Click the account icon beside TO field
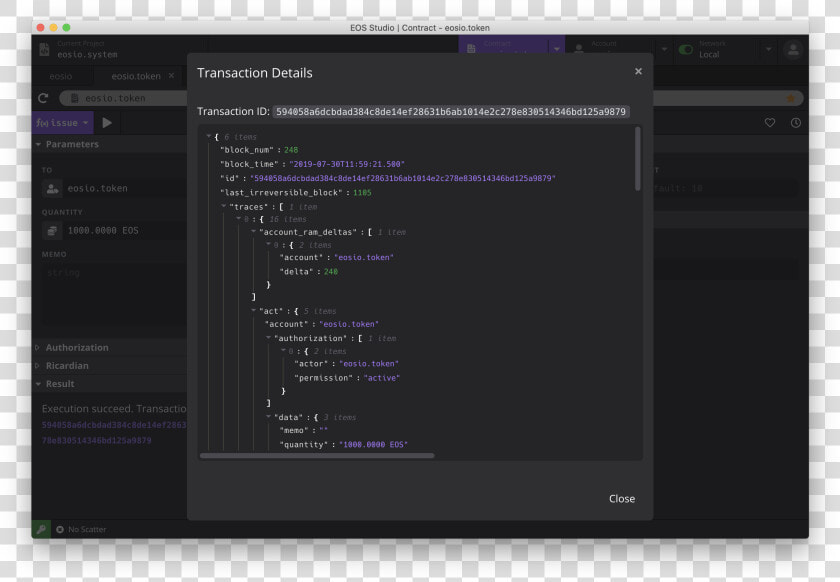Image resolution: width=840 pixels, height=582 pixels. coord(52,189)
